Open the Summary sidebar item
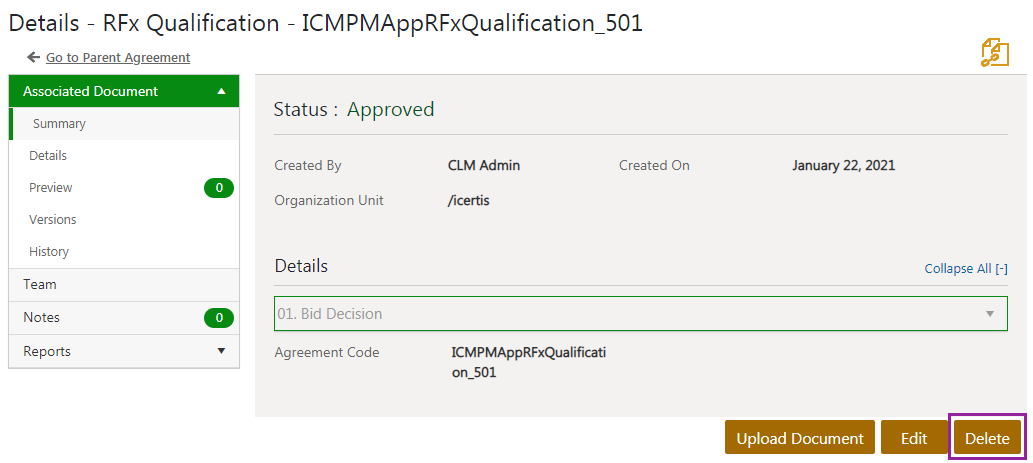Screen dimensions: 1033x463 59,124
